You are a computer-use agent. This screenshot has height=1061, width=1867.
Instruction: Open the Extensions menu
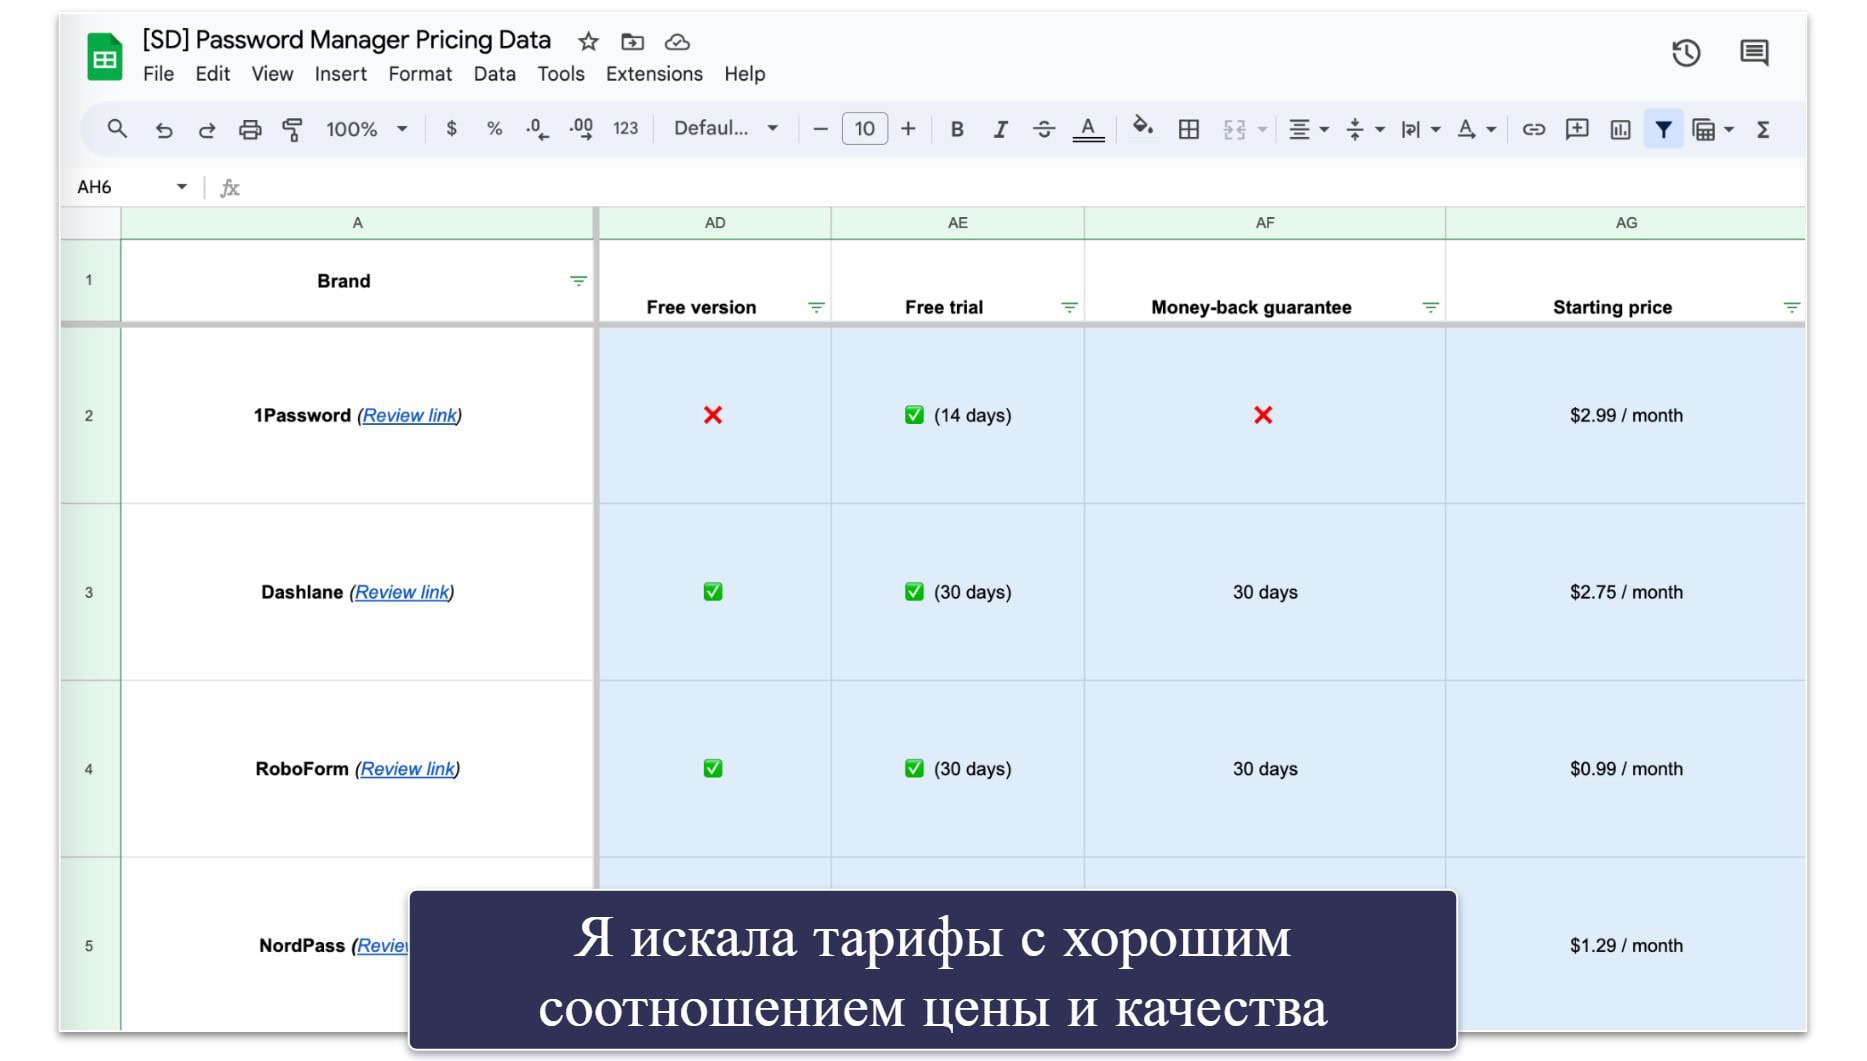654,74
